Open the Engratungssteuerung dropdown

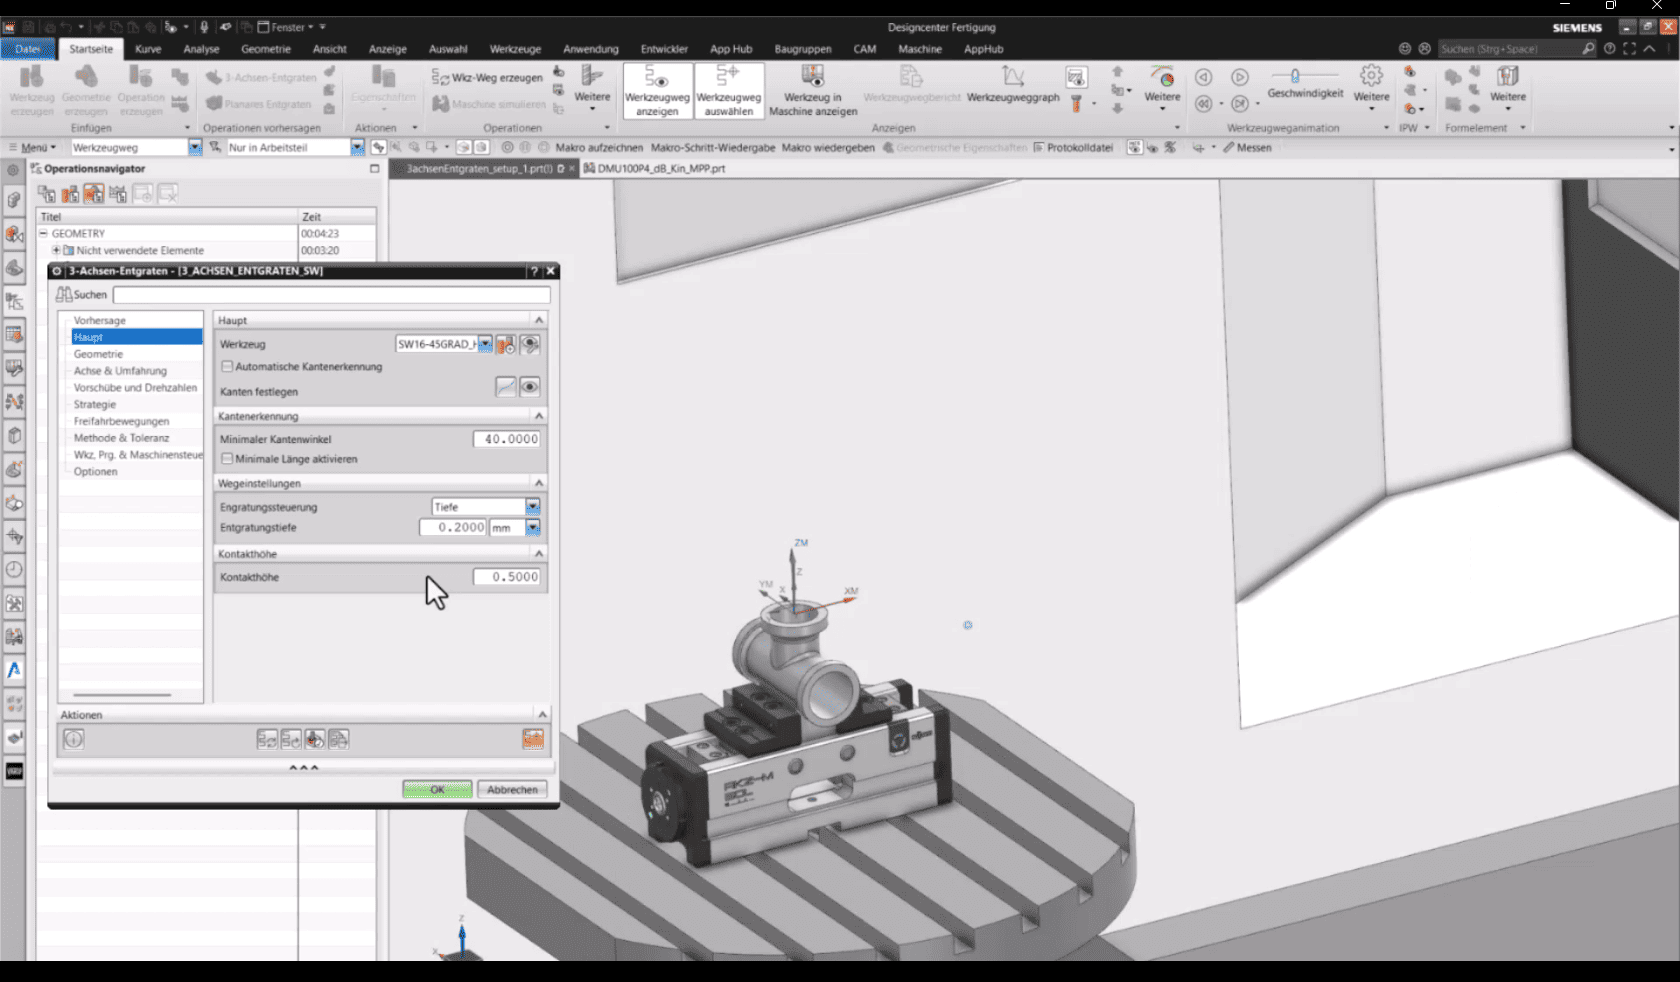click(x=533, y=507)
